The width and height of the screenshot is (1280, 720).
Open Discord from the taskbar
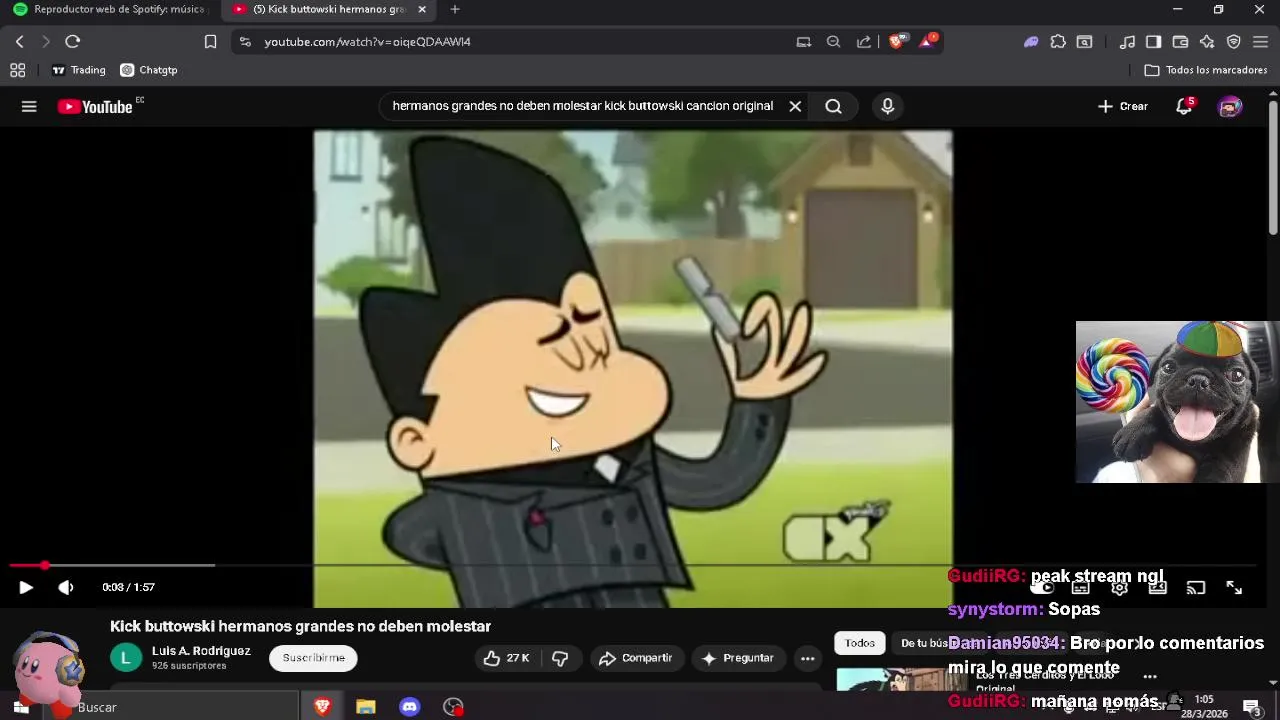pyautogui.click(x=409, y=707)
